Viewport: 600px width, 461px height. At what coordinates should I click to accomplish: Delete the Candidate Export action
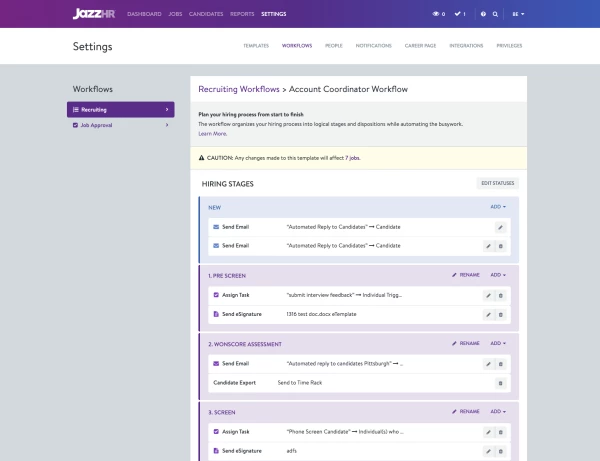[x=501, y=383]
